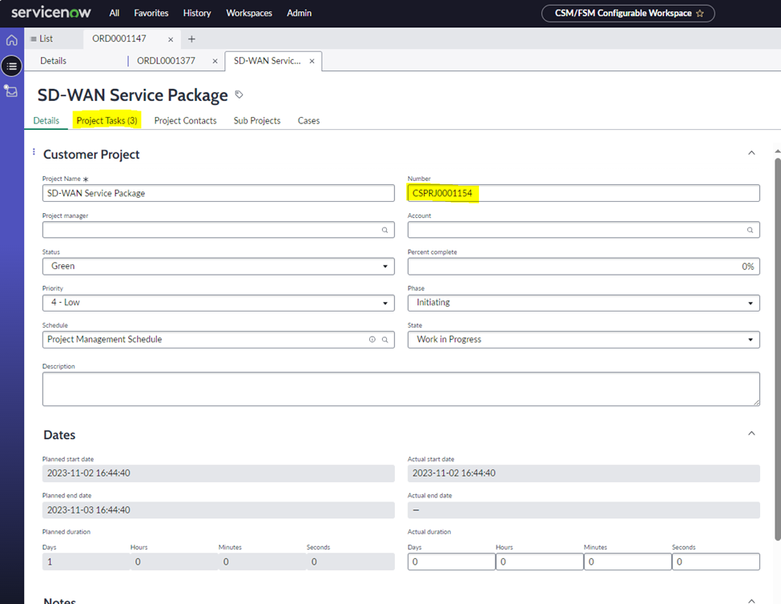Viewport: 781px width, 604px height.
Task: Click the Percent complete field
Action: 583,266
